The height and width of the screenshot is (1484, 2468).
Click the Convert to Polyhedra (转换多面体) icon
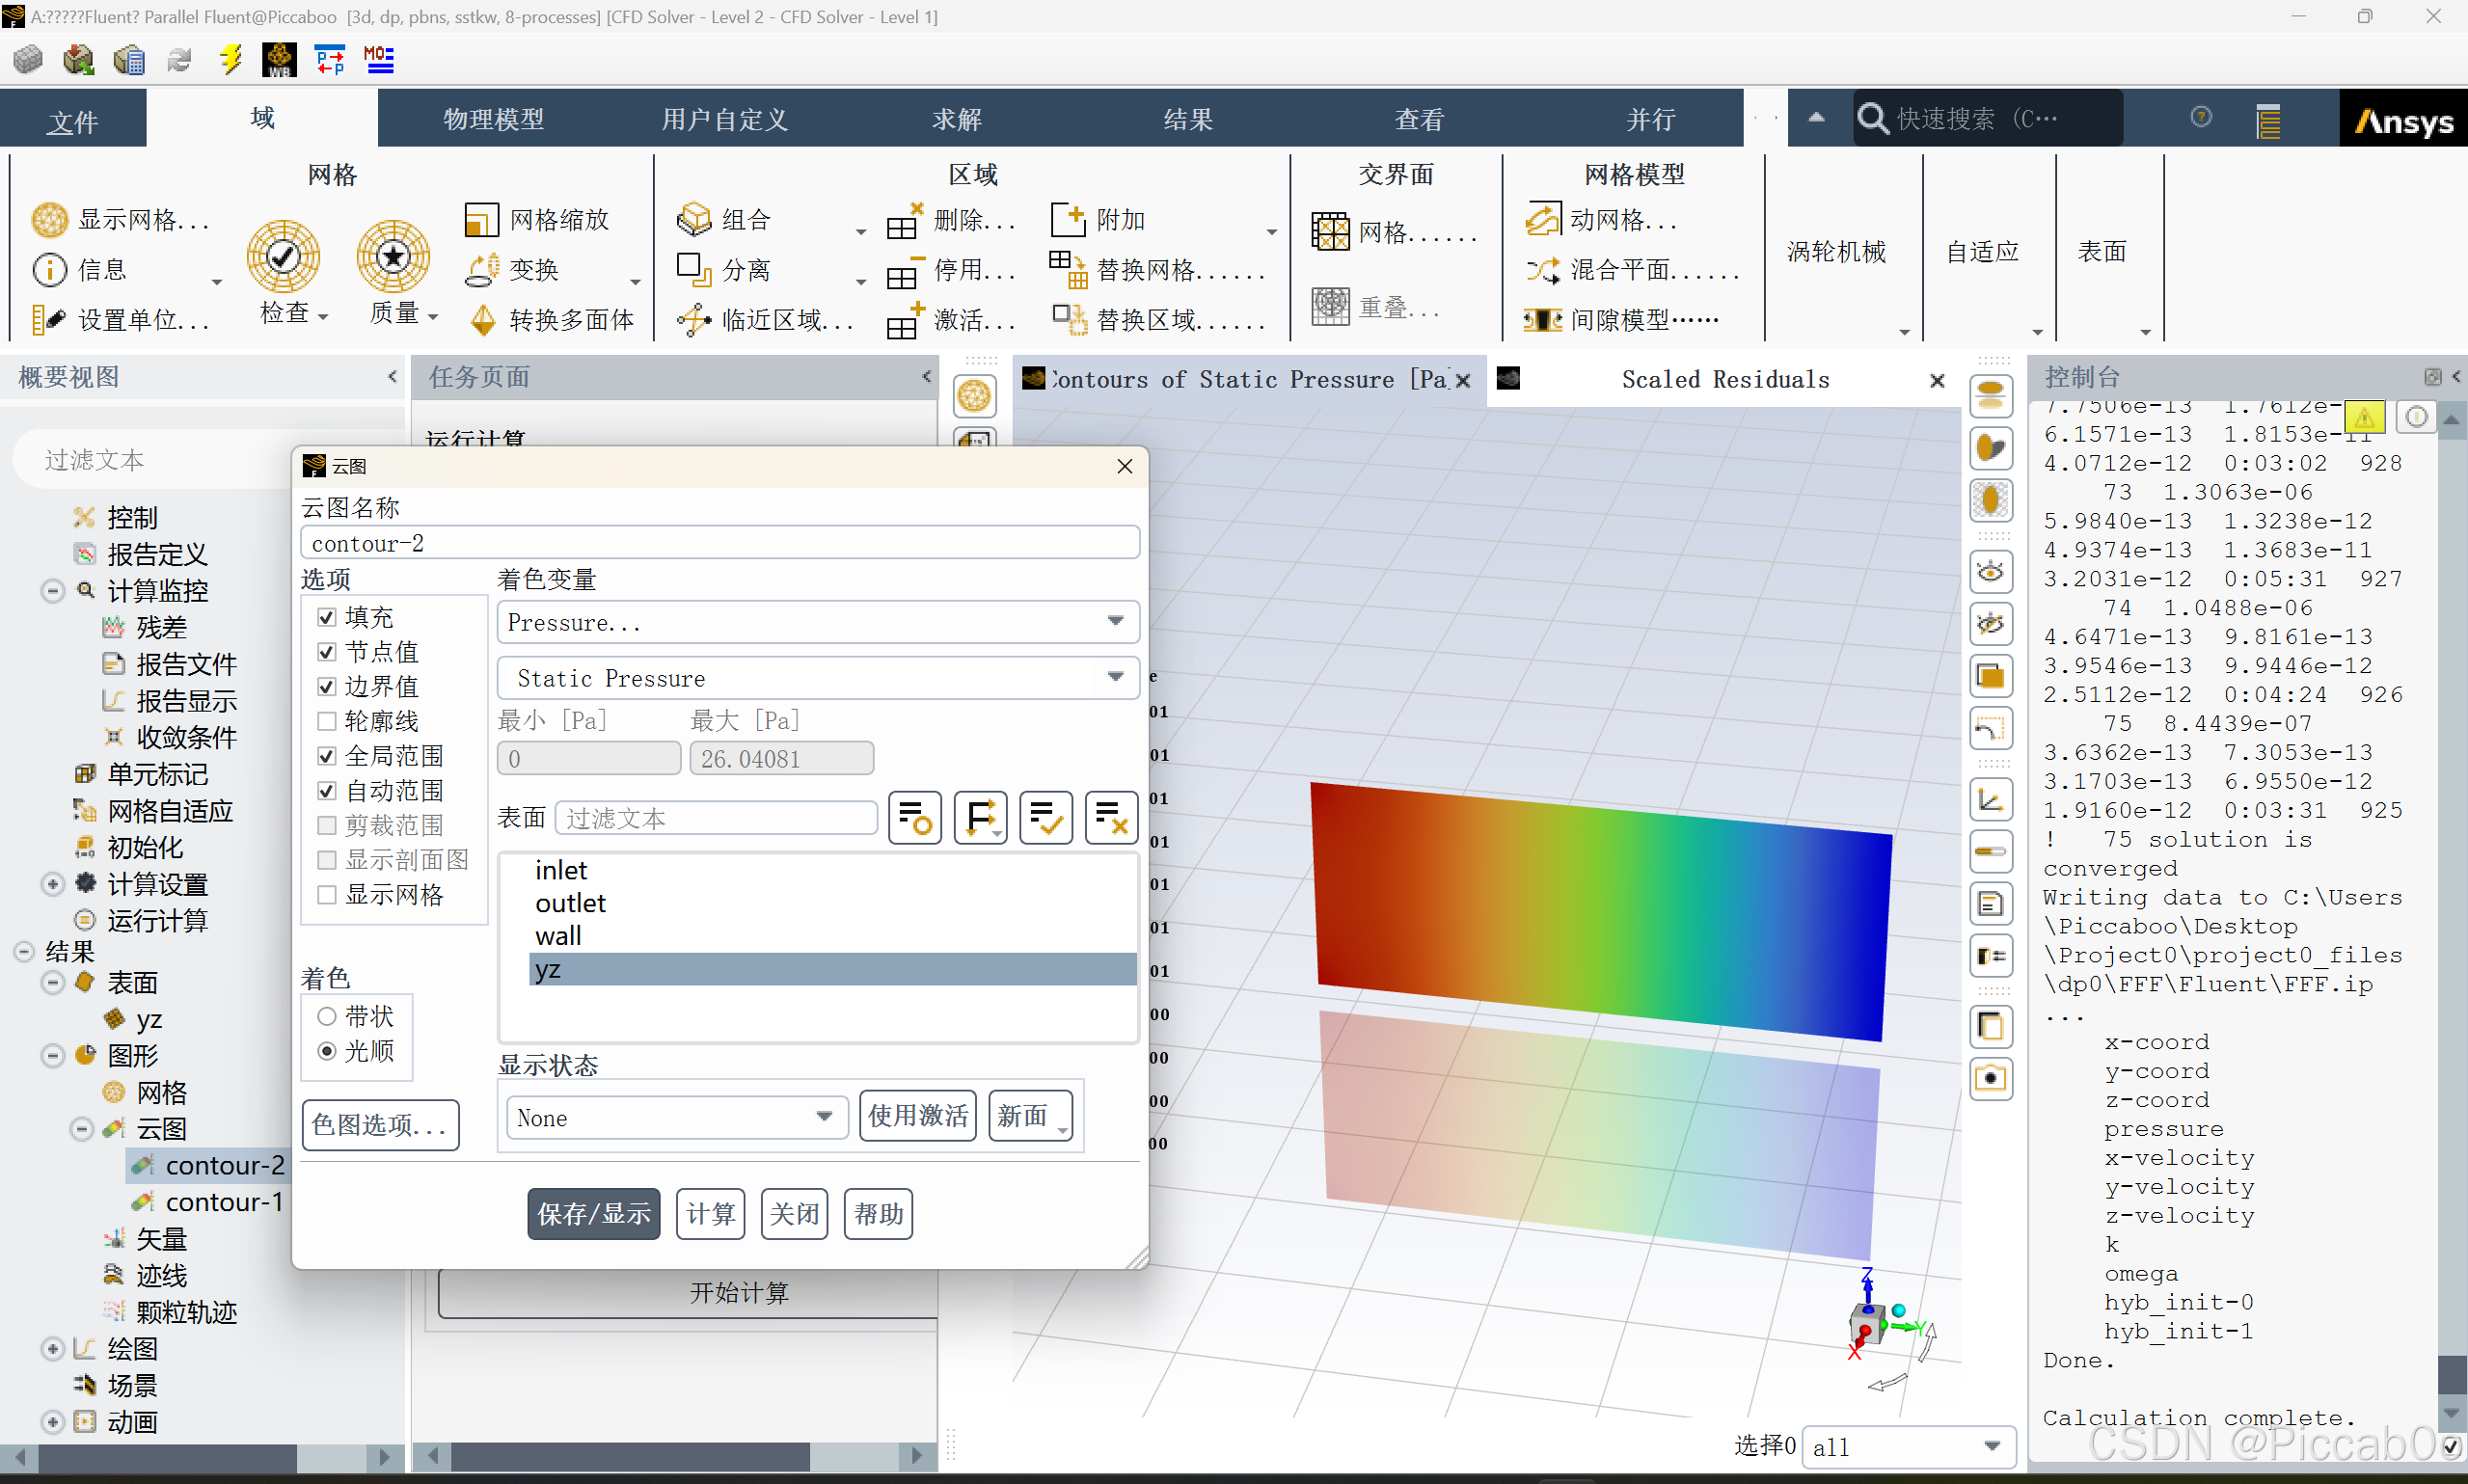point(483,320)
